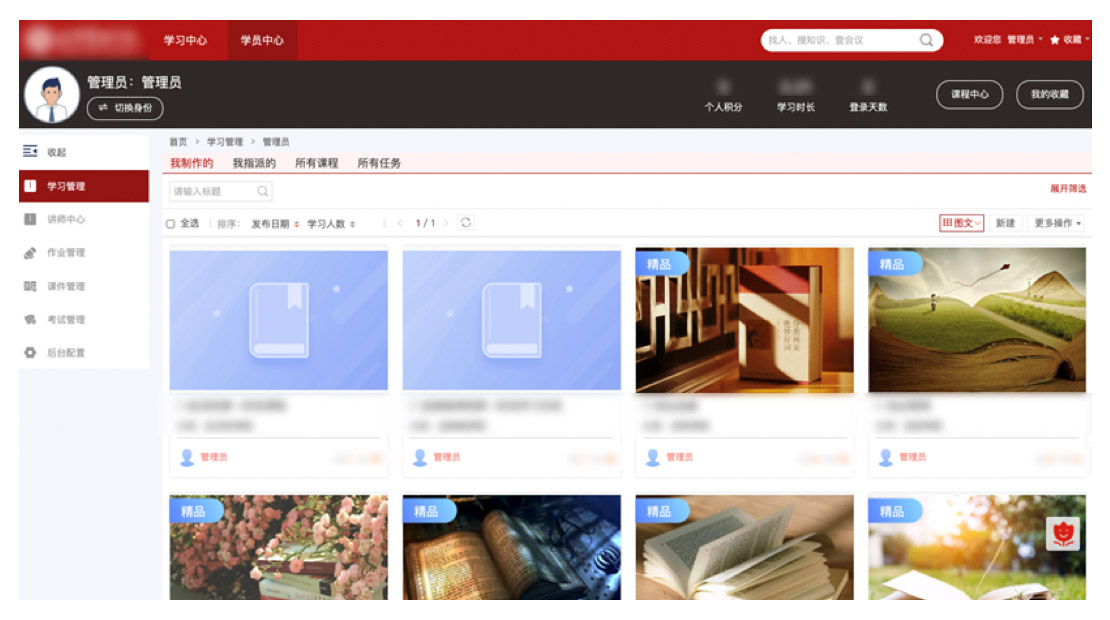The height and width of the screenshot is (620, 1110).
Task: Toggle sort order by 发布日期
Action: pyautogui.click(x=275, y=224)
